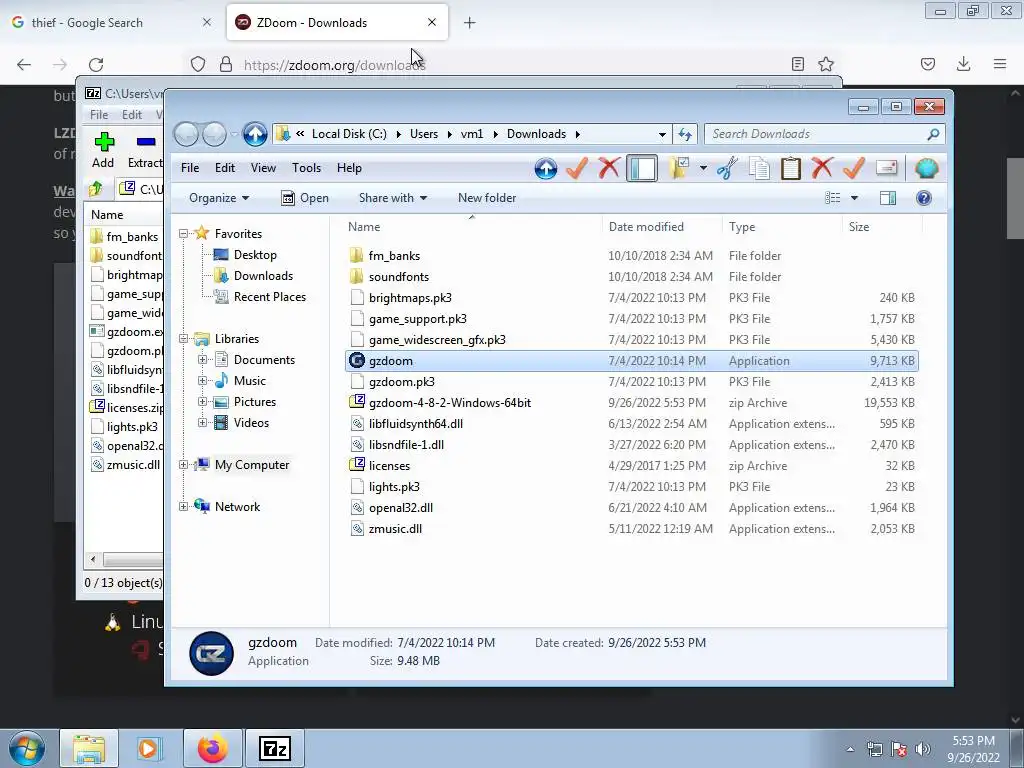Click the folder options icon with the checkbox

point(679,168)
